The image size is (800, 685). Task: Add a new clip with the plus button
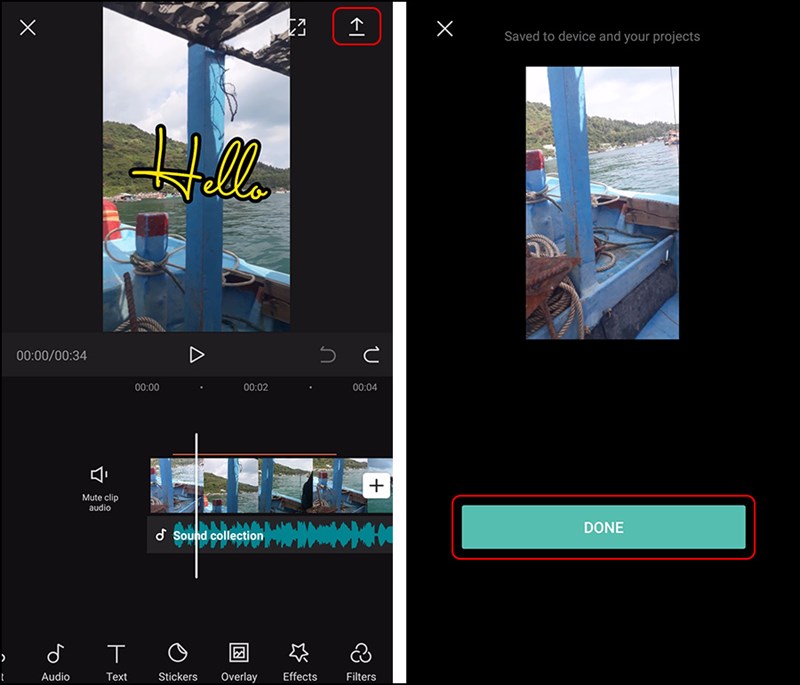(x=376, y=485)
